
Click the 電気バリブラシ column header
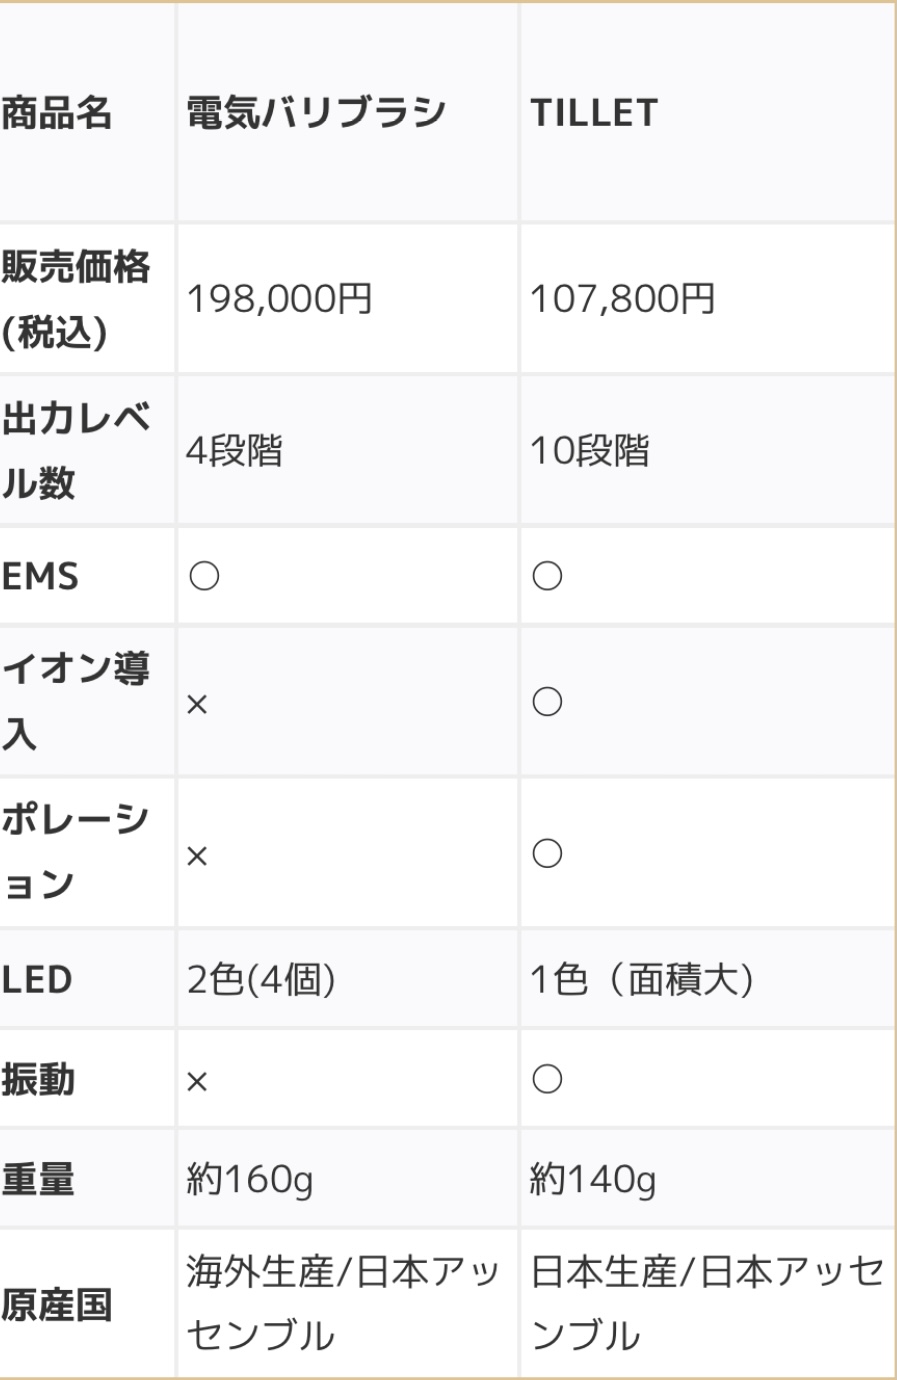316,113
